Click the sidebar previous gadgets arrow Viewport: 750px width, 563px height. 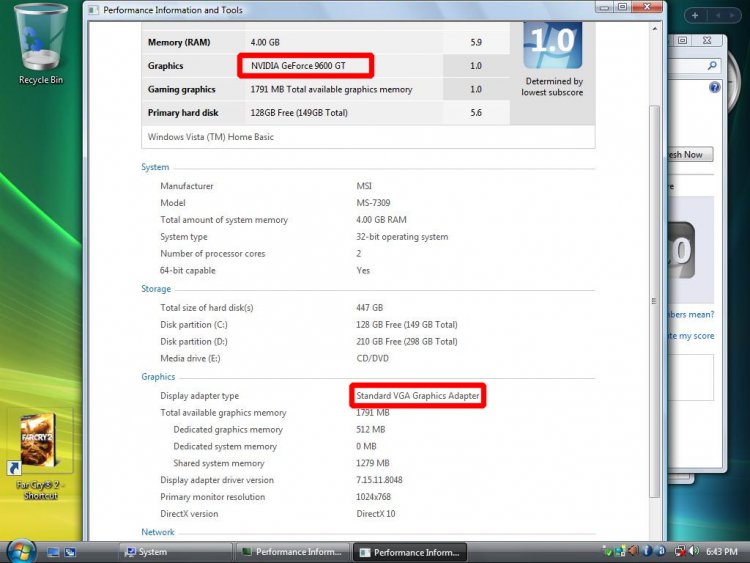717,15
